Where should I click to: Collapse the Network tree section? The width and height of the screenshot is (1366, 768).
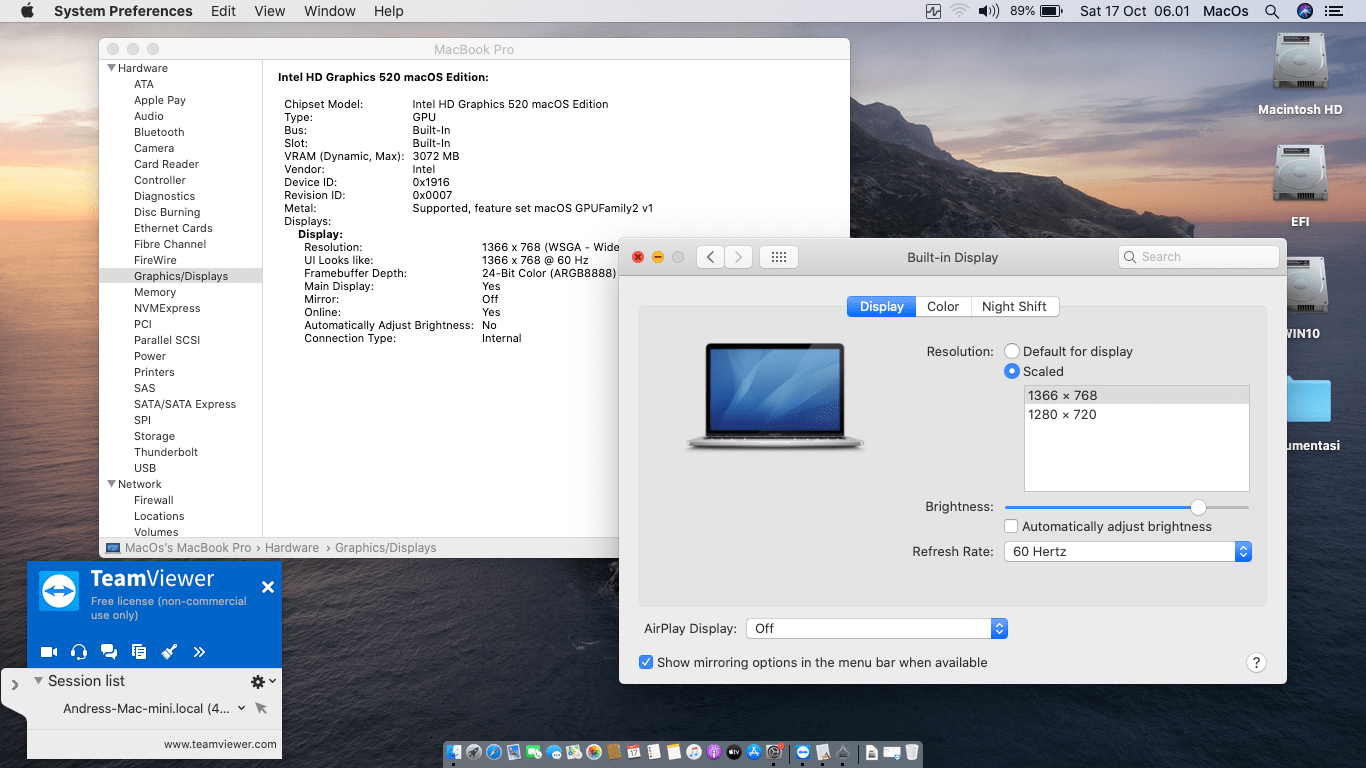(x=111, y=484)
